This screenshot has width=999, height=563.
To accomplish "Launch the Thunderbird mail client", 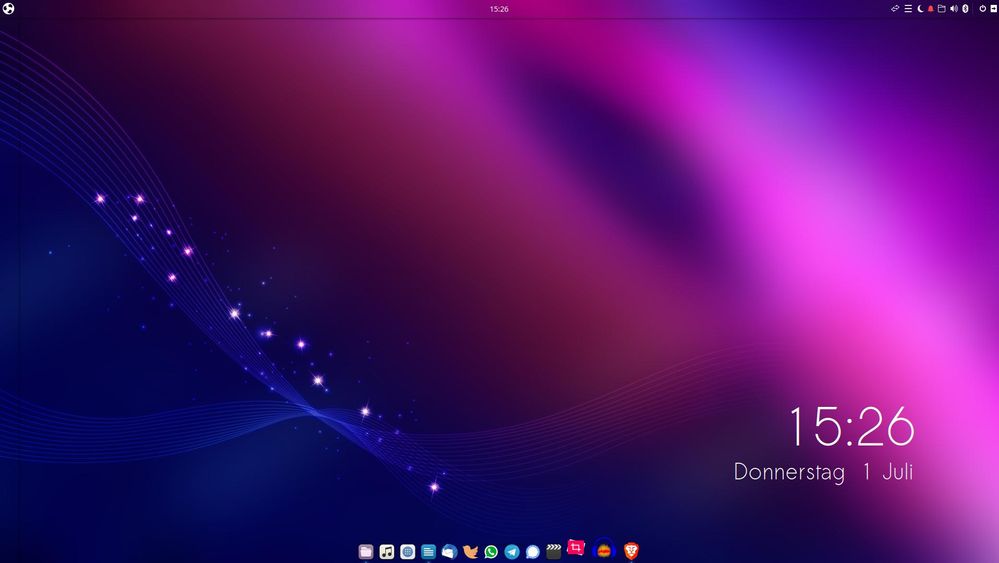I will click(449, 551).
